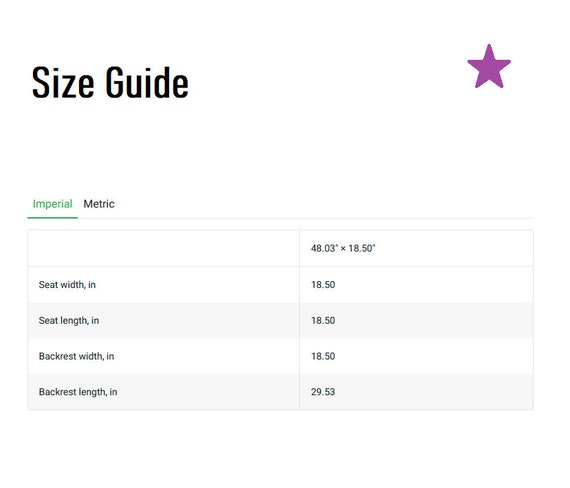The width and height of the screenshot is (570, 488).
Task: Click the seat length value 18.50
Action: coord(323,320)
